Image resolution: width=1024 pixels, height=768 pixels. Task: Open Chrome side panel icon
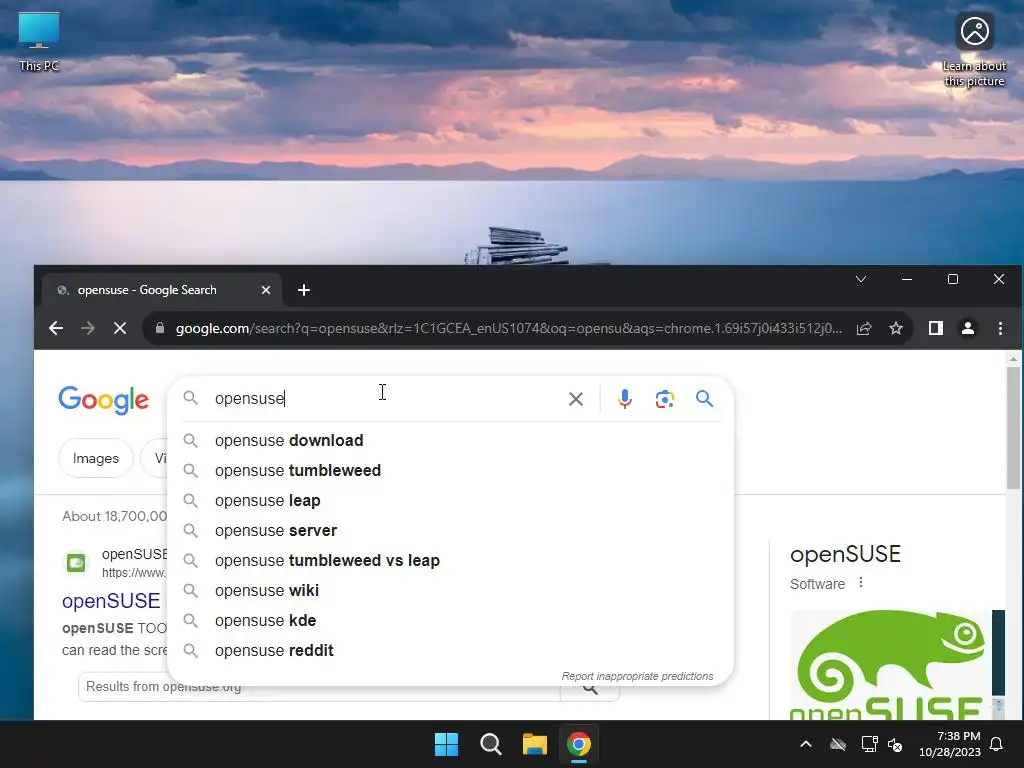(x=936, y=328)
